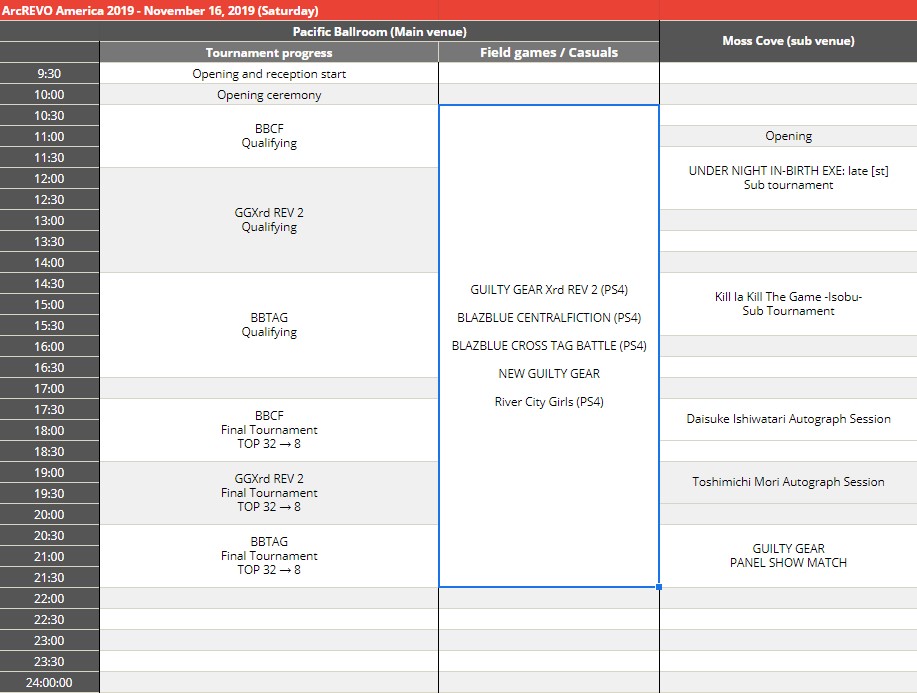The width and height of the screenshot is (917, 693).
Task: Click the 23:30 time cell
Action: click(49, 663)
